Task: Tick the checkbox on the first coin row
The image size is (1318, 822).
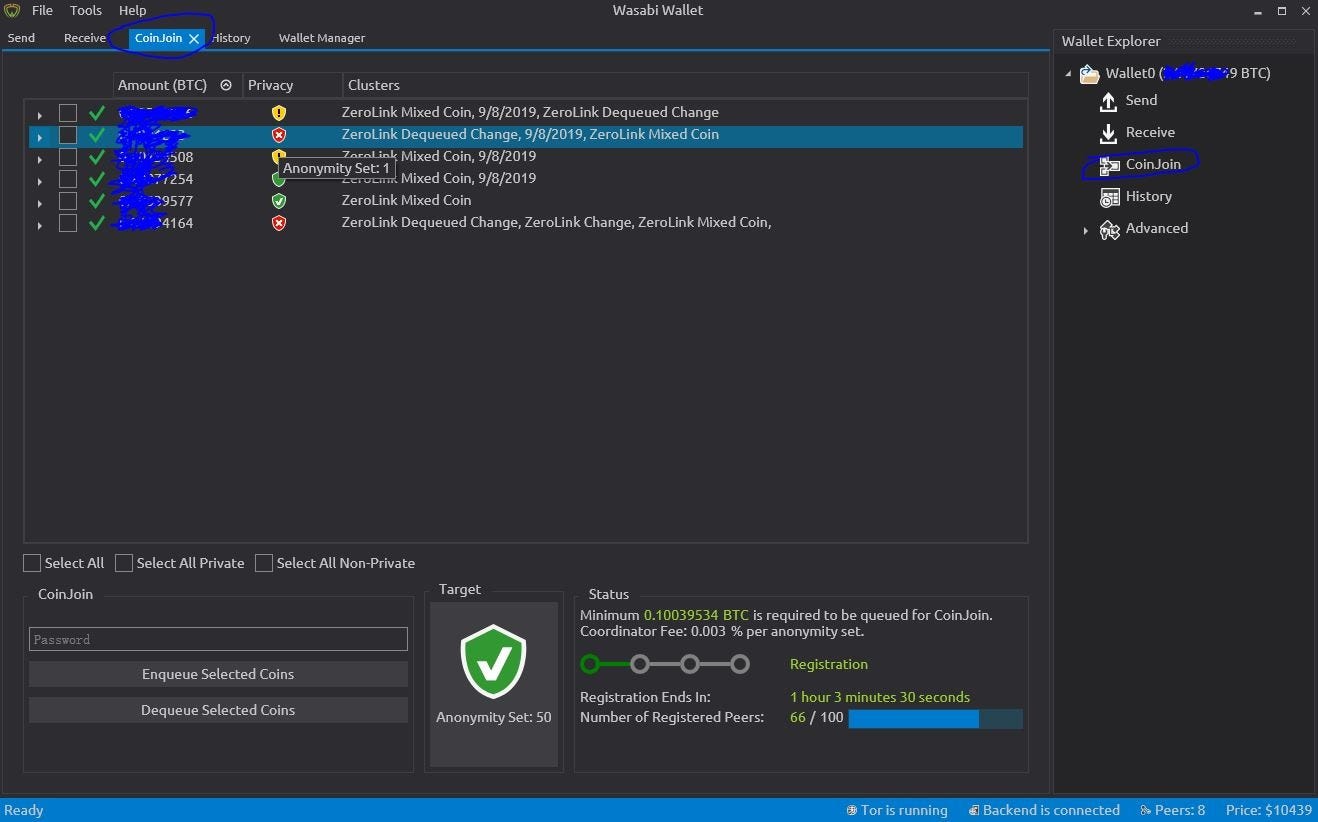Action: pyautogui.click(x=68, y=113)
